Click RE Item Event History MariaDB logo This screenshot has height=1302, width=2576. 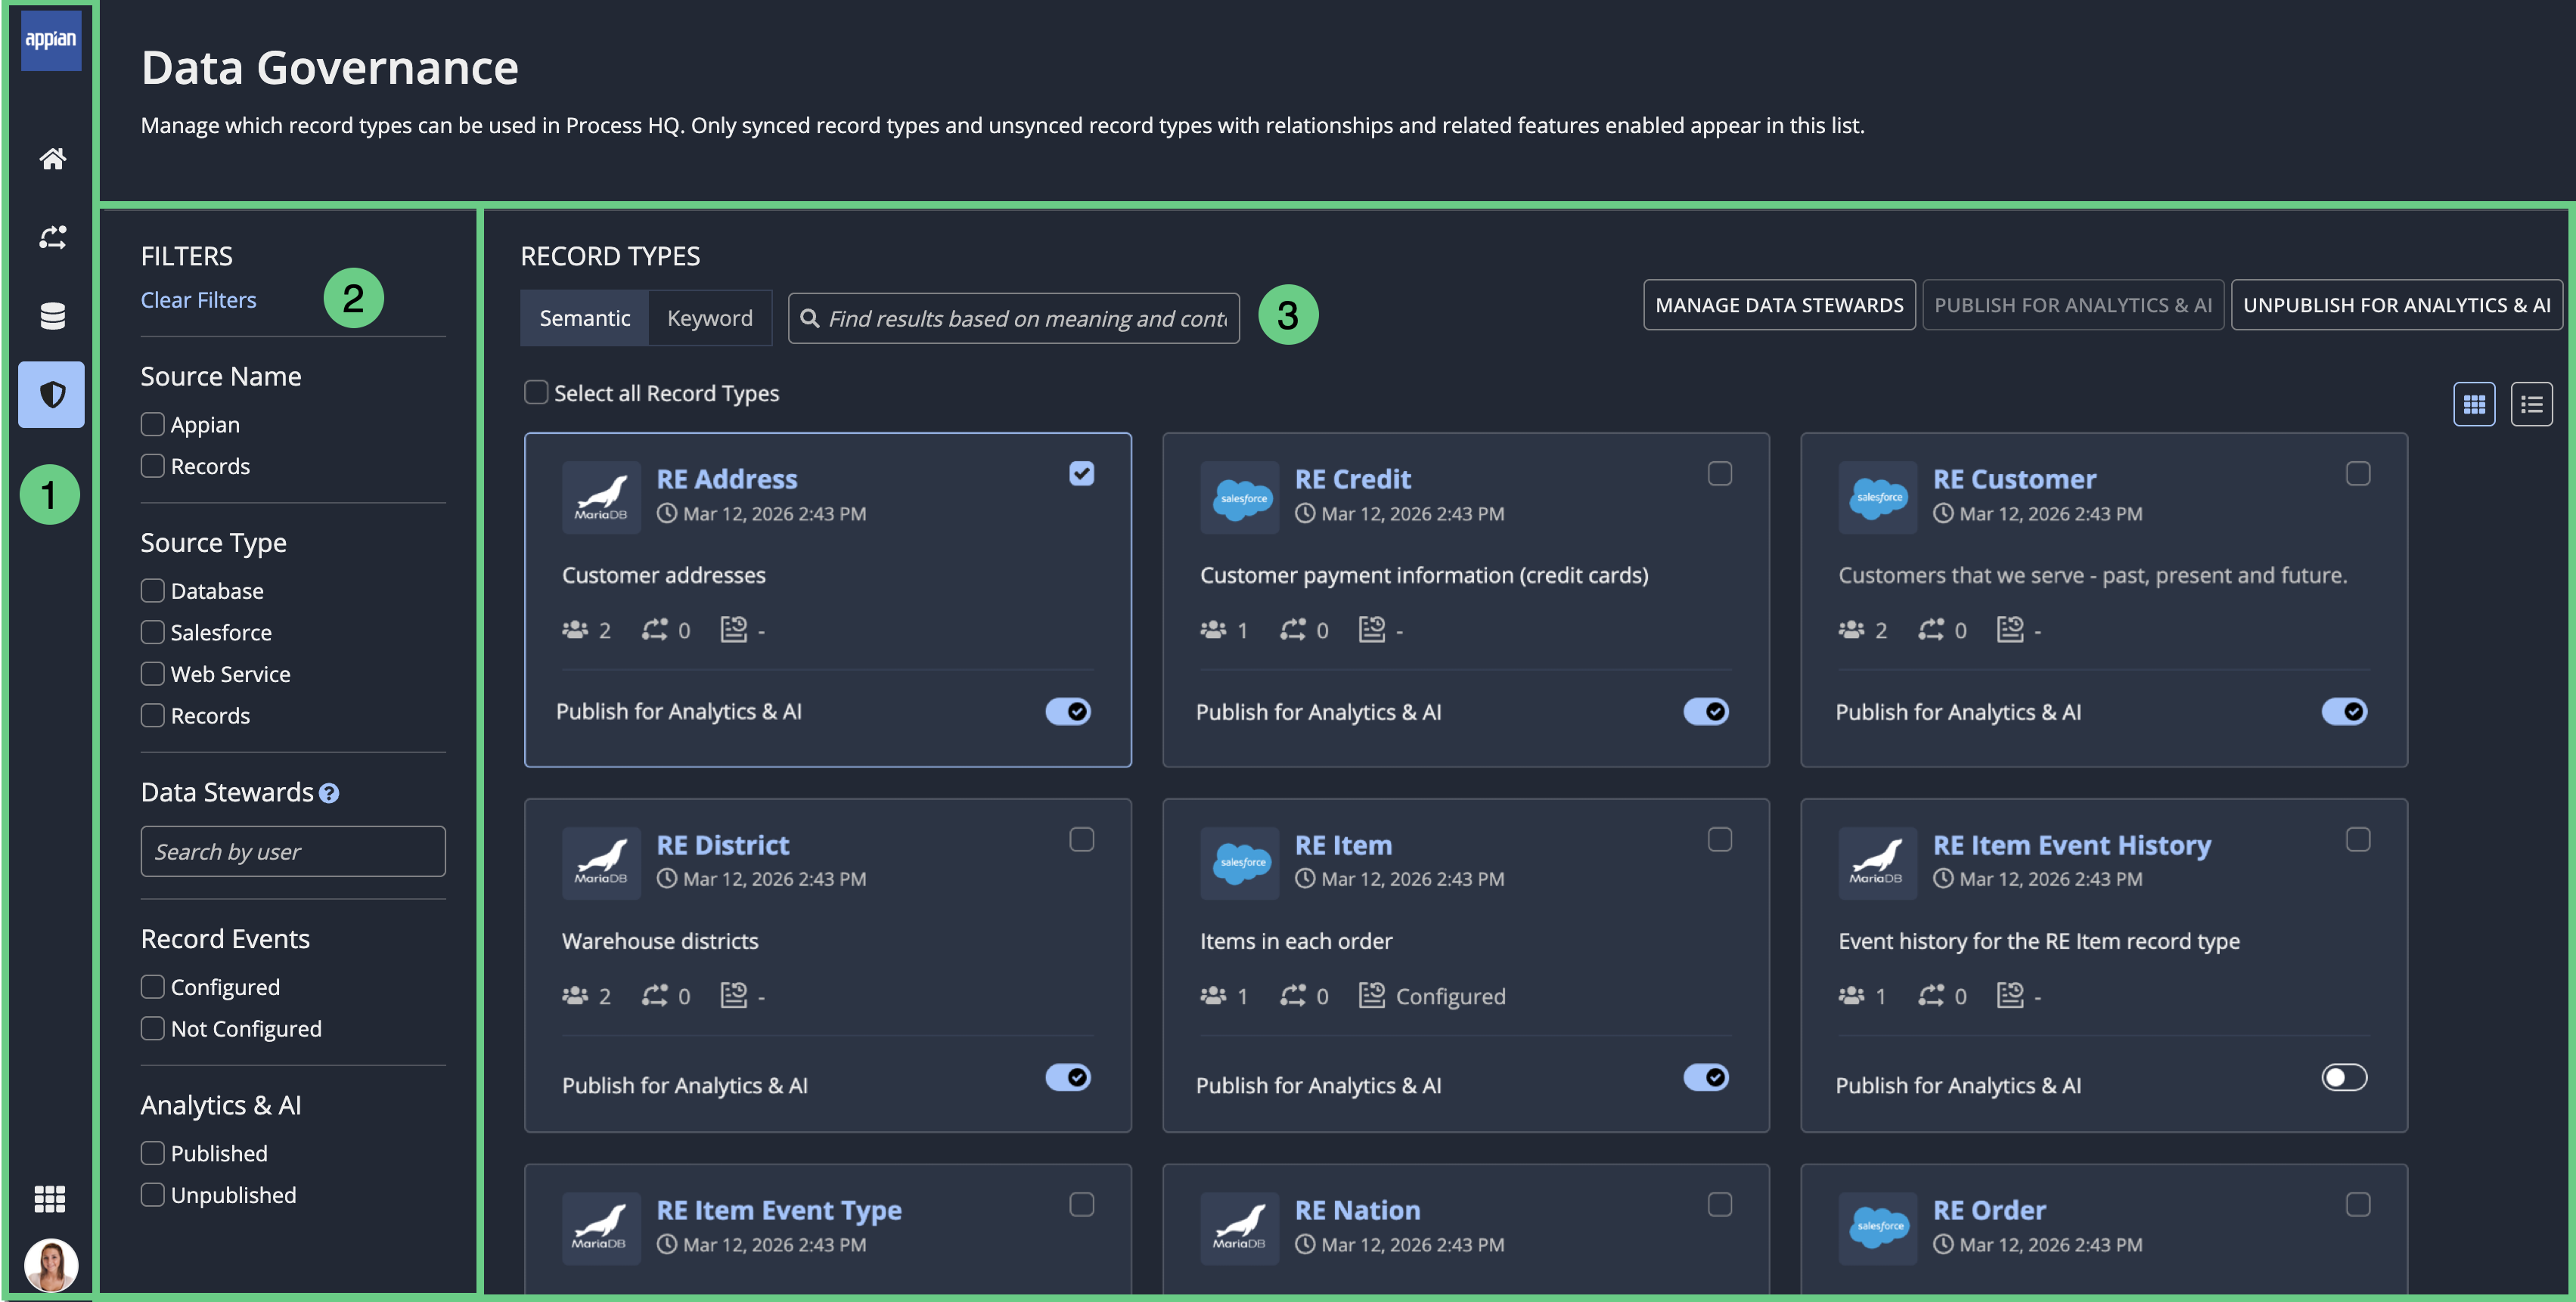pos(1878,863)
